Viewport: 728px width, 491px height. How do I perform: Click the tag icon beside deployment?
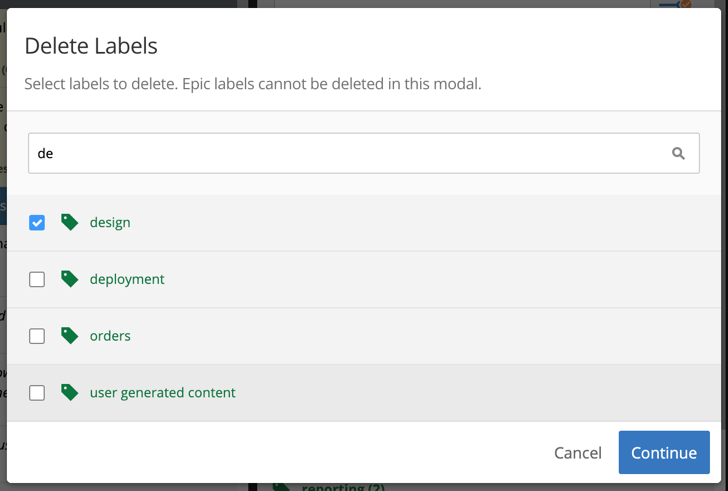tap(70, 279)
